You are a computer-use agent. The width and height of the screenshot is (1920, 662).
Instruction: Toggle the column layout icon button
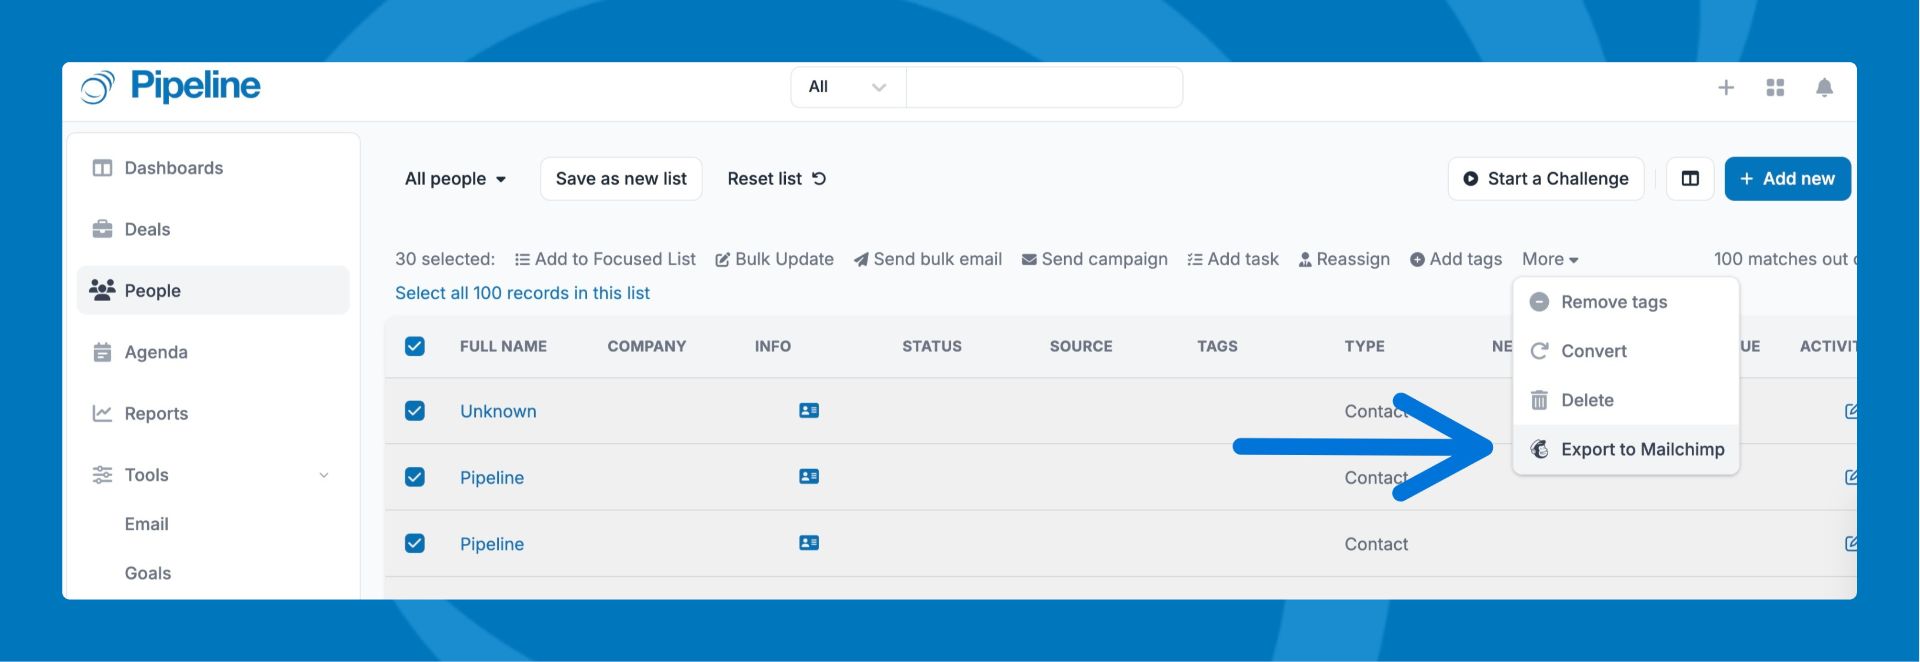click(1690, 179)
